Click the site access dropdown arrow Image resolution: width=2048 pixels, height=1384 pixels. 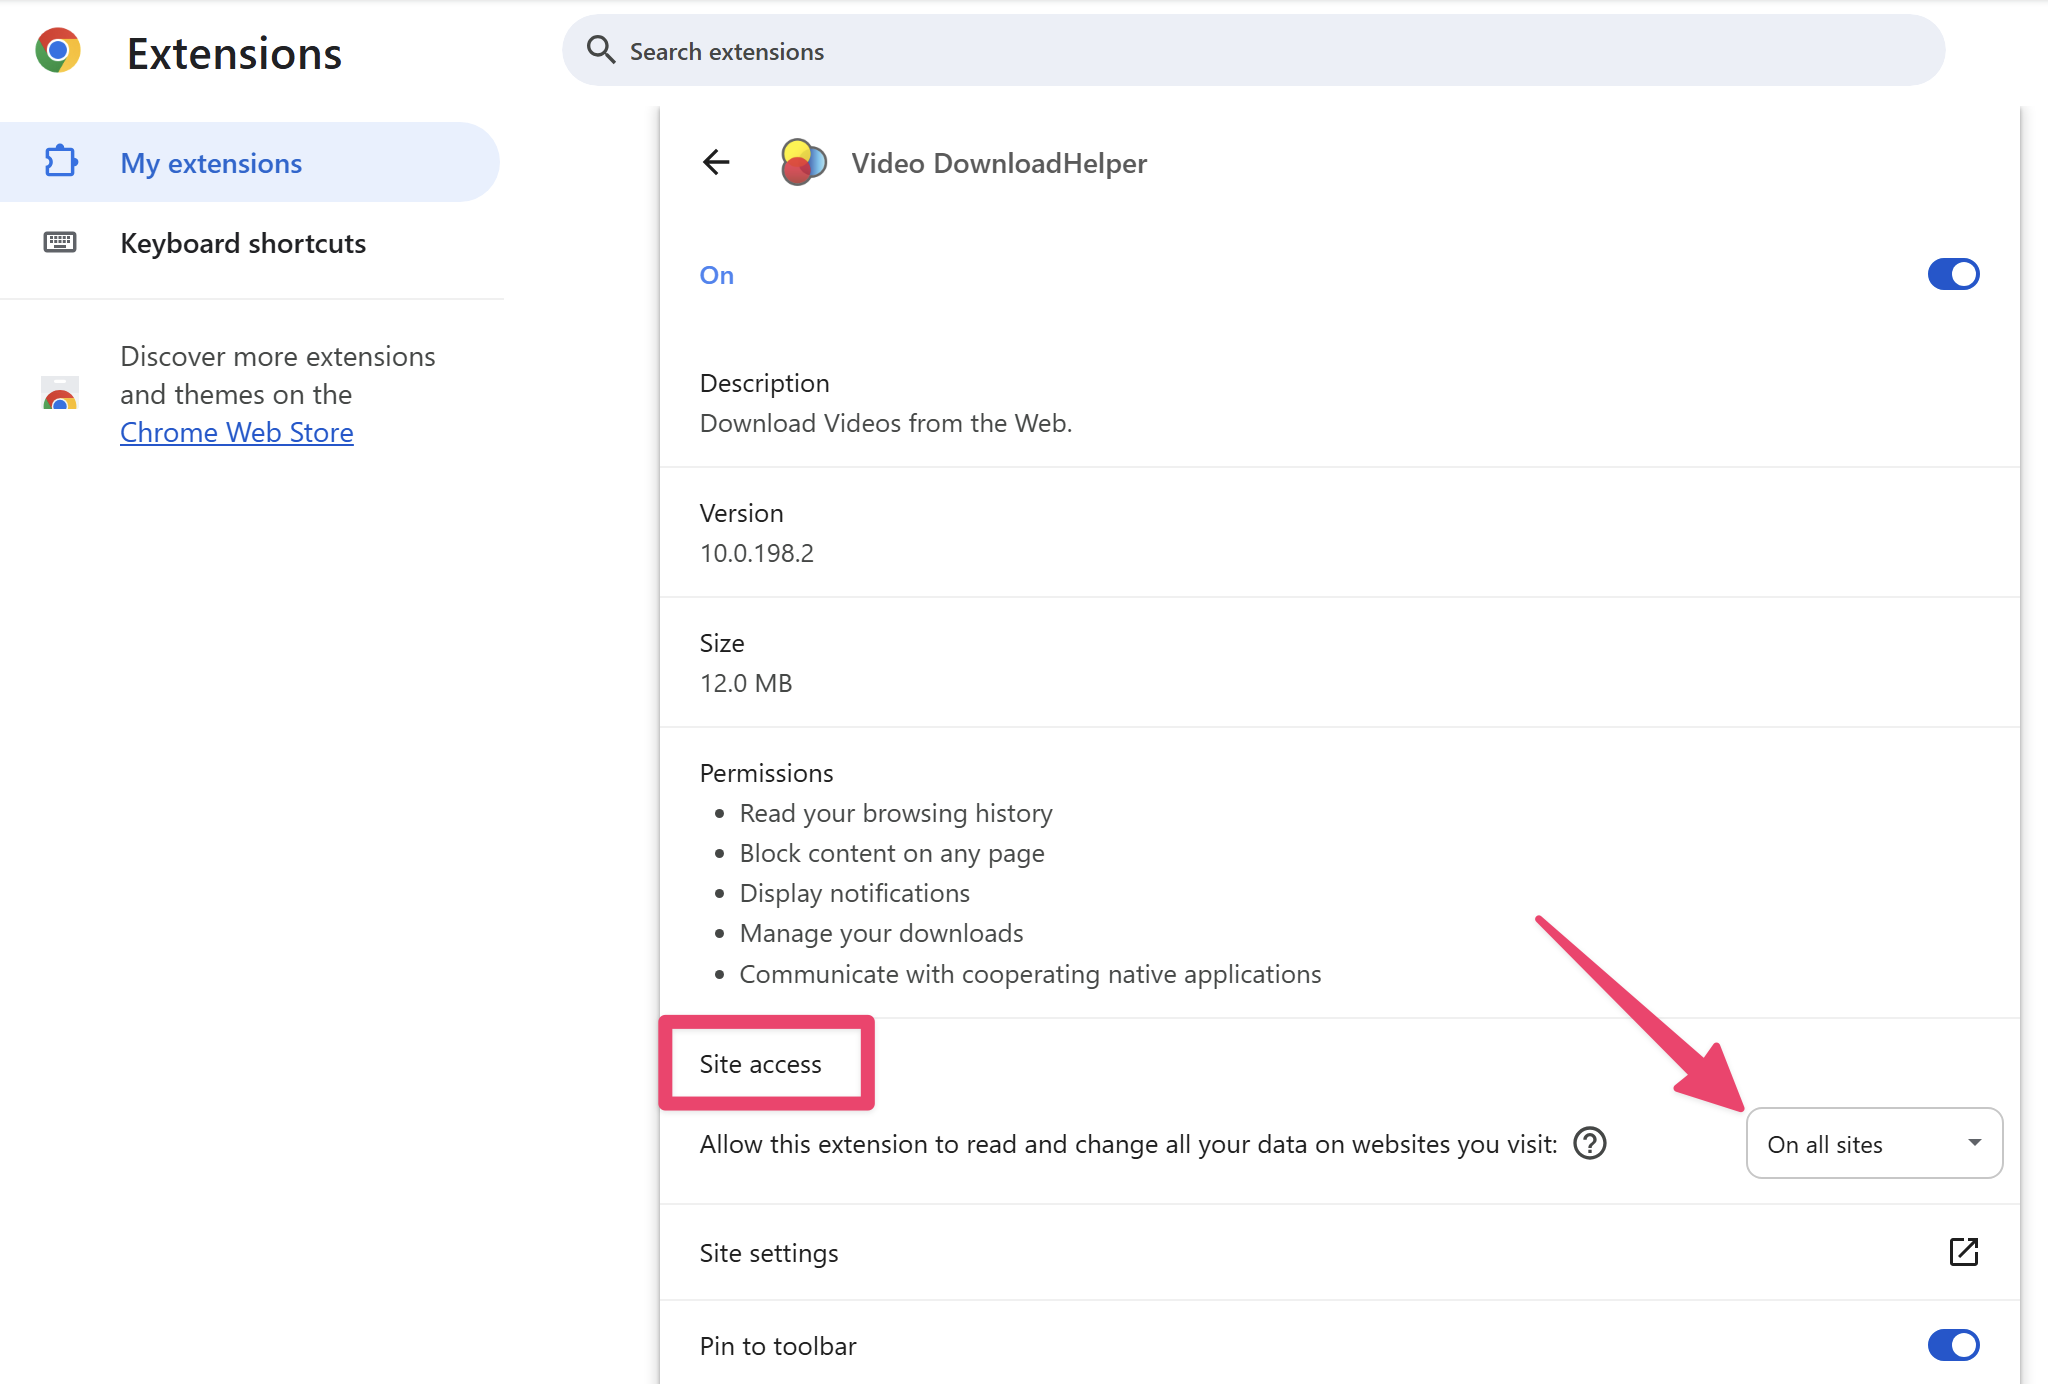point(1974,1143)
